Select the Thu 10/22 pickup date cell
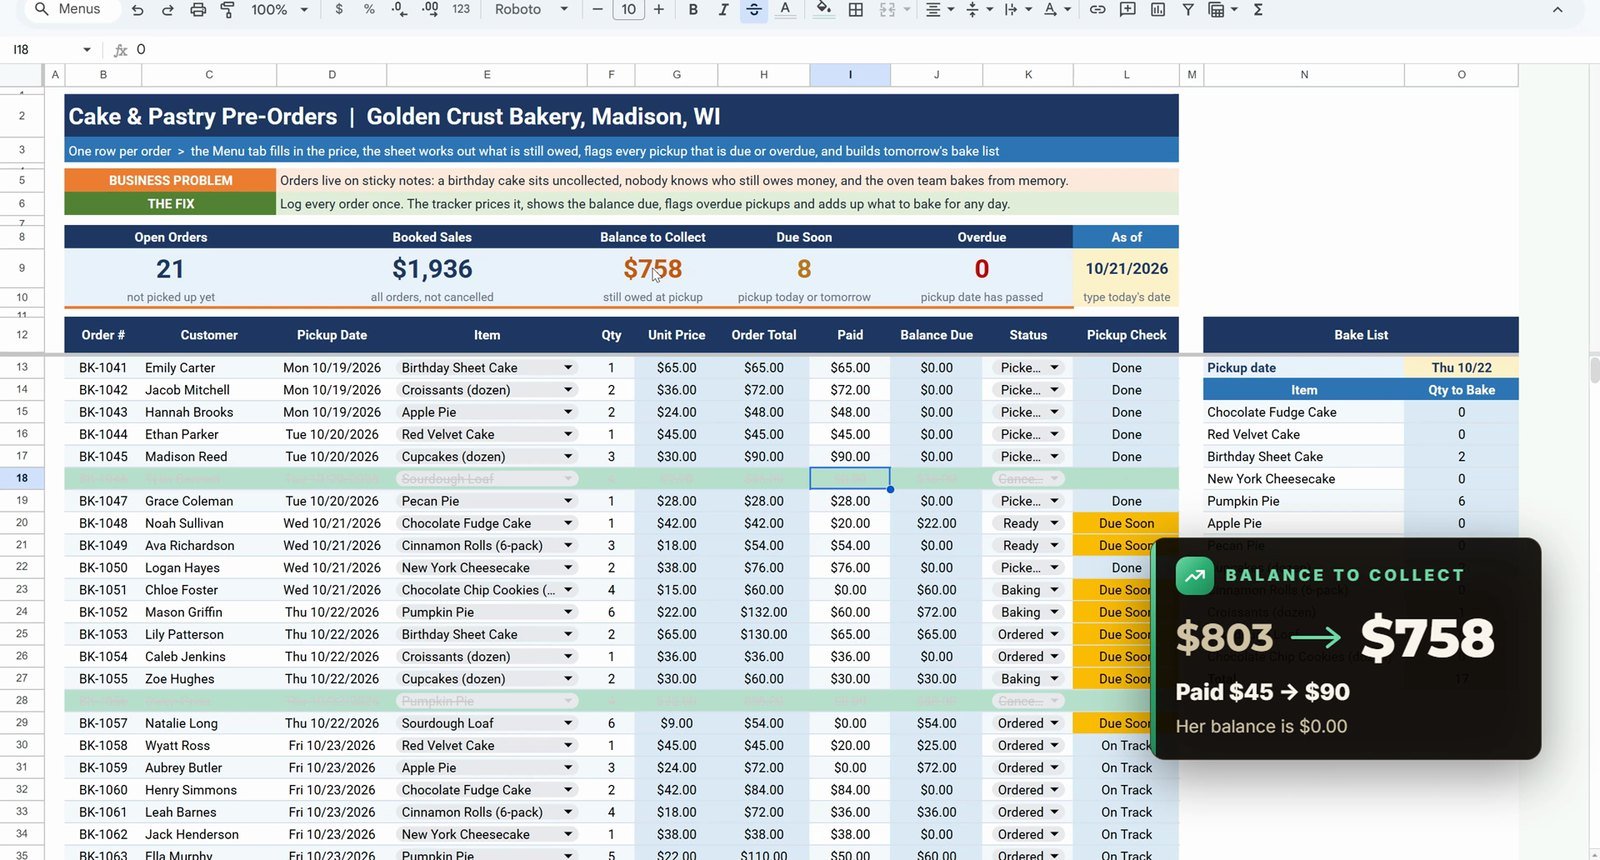This screenshot has height=860, width=1600. coord(1461,368)
